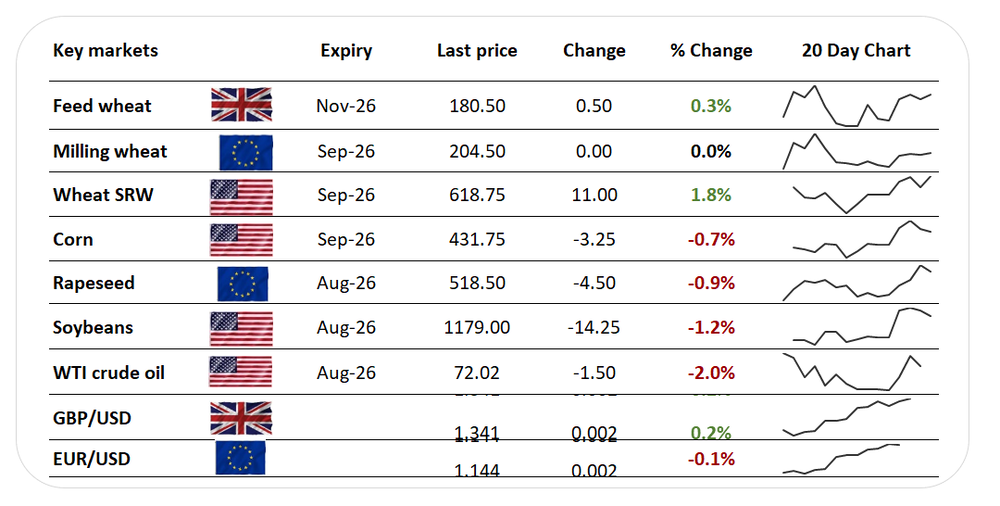
Task: Select the EU flag beside Rapeseed
Action: (x=242, y=284)
